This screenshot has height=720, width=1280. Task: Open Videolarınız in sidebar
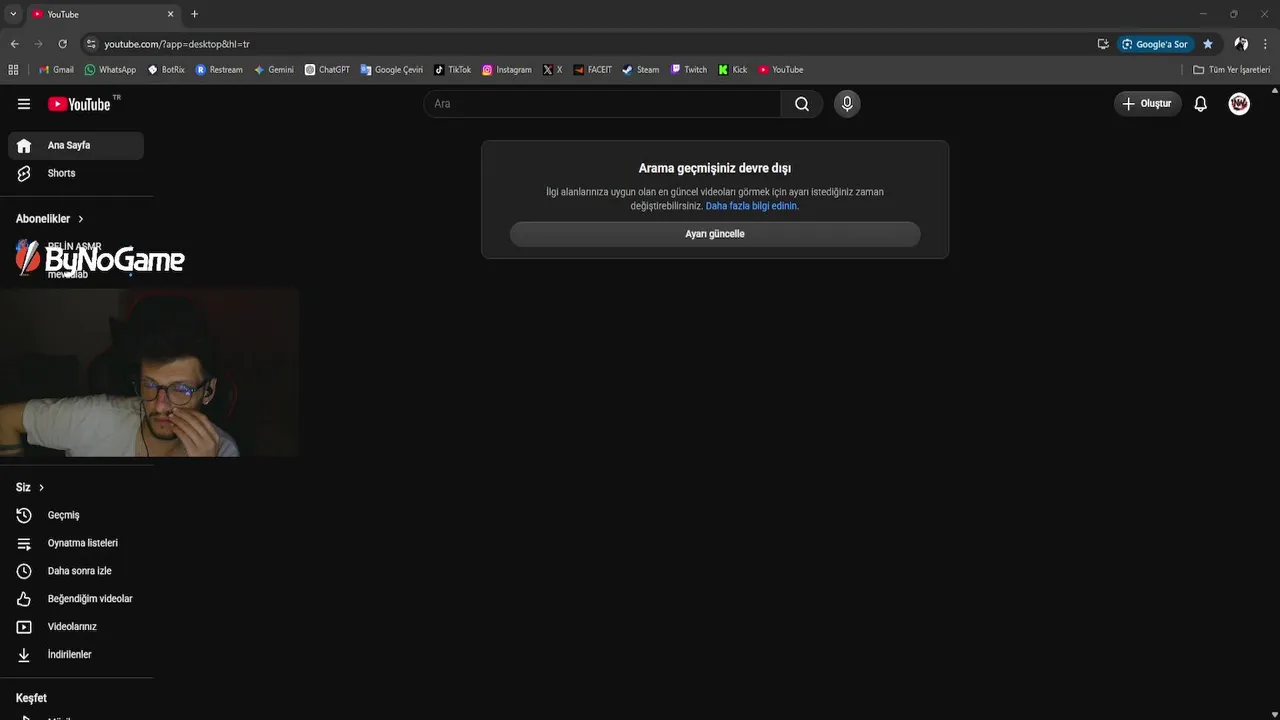(76, 628)
